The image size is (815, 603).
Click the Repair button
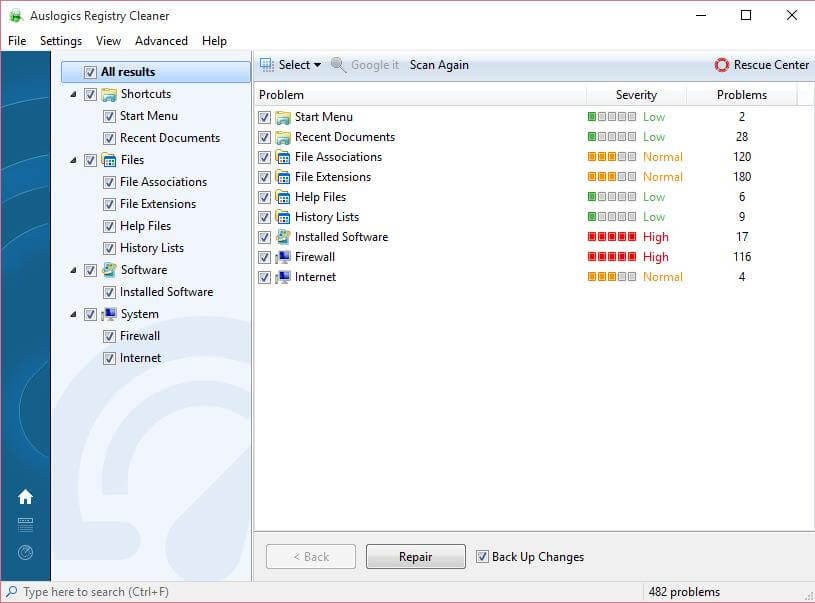point(416,557)
